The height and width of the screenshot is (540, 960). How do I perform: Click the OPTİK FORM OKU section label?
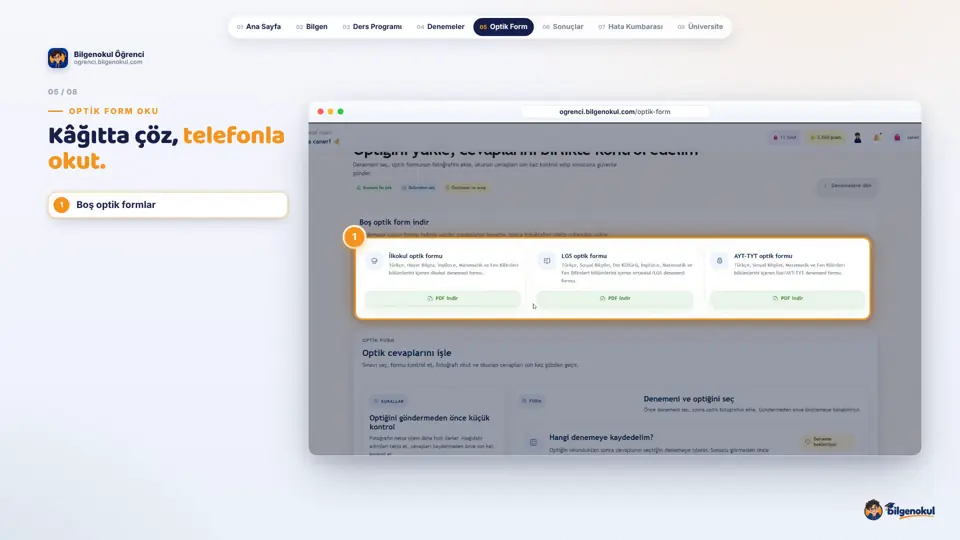(x=114, y=111)
